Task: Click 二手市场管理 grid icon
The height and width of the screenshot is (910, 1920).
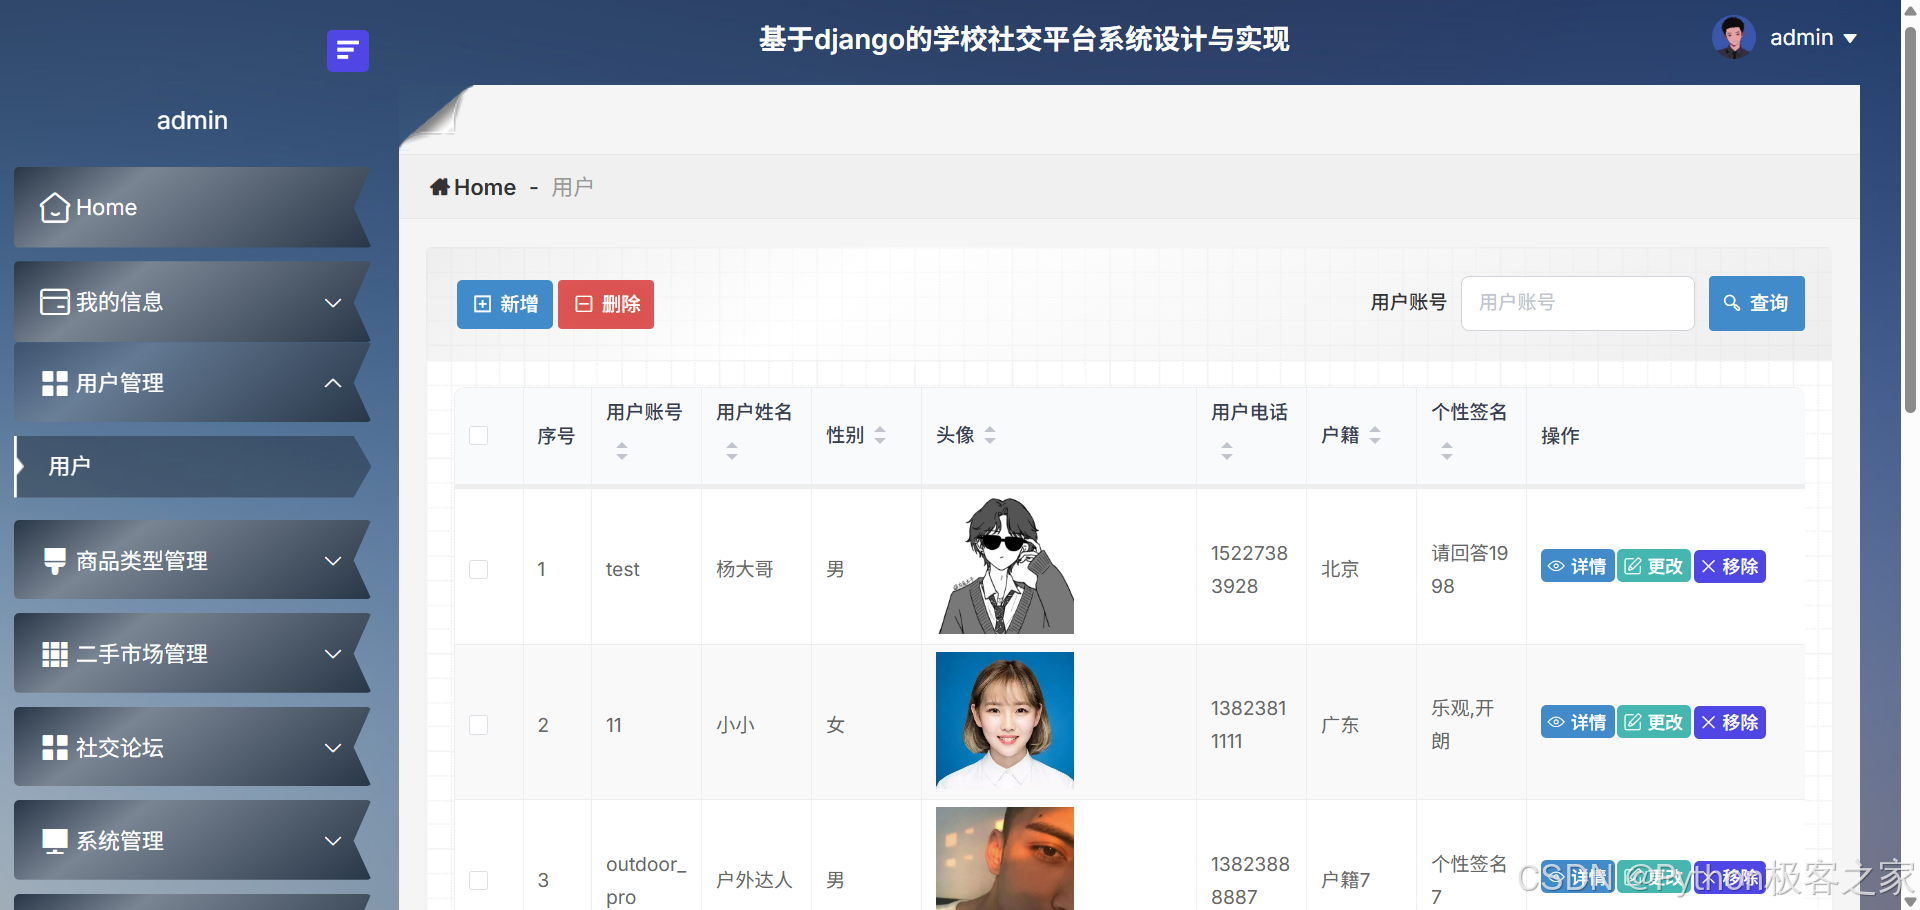Action: pos(54,654)
